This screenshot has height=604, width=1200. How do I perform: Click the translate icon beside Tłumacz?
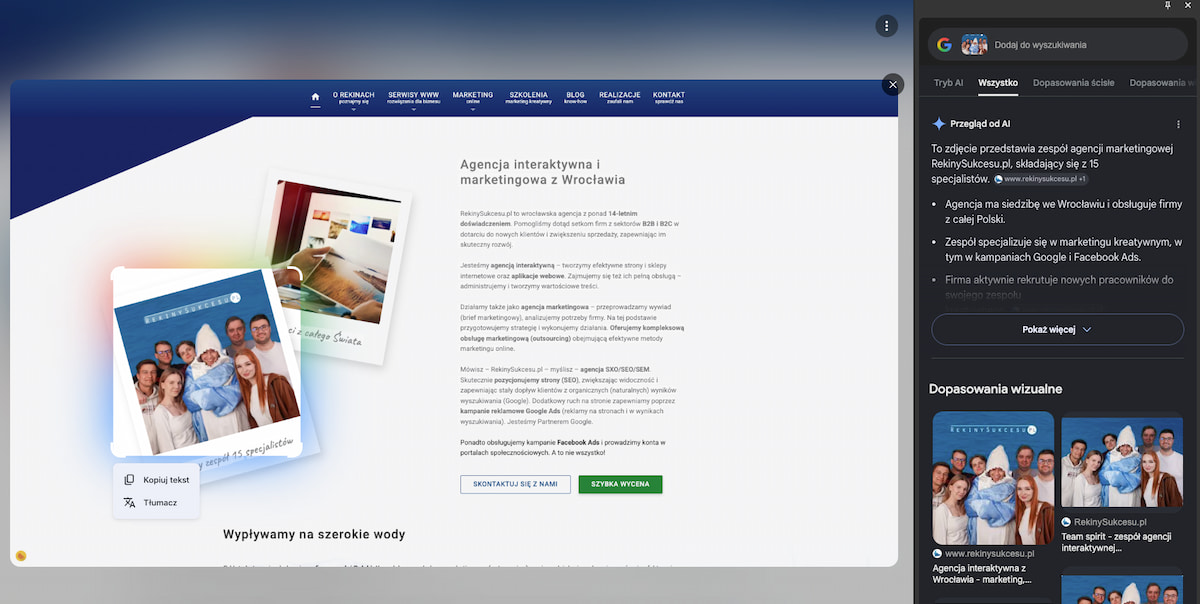click(129, 502)
